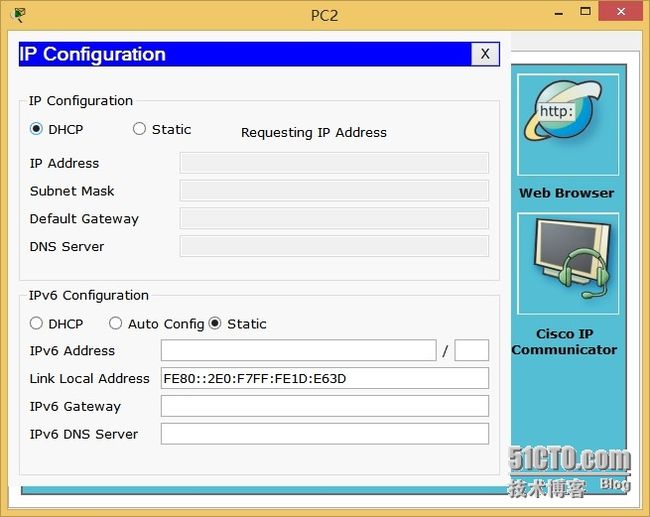Open the Web Browser desktop app
The height and width of the screenshot is (517, 650).
click(x=568, y=125)
